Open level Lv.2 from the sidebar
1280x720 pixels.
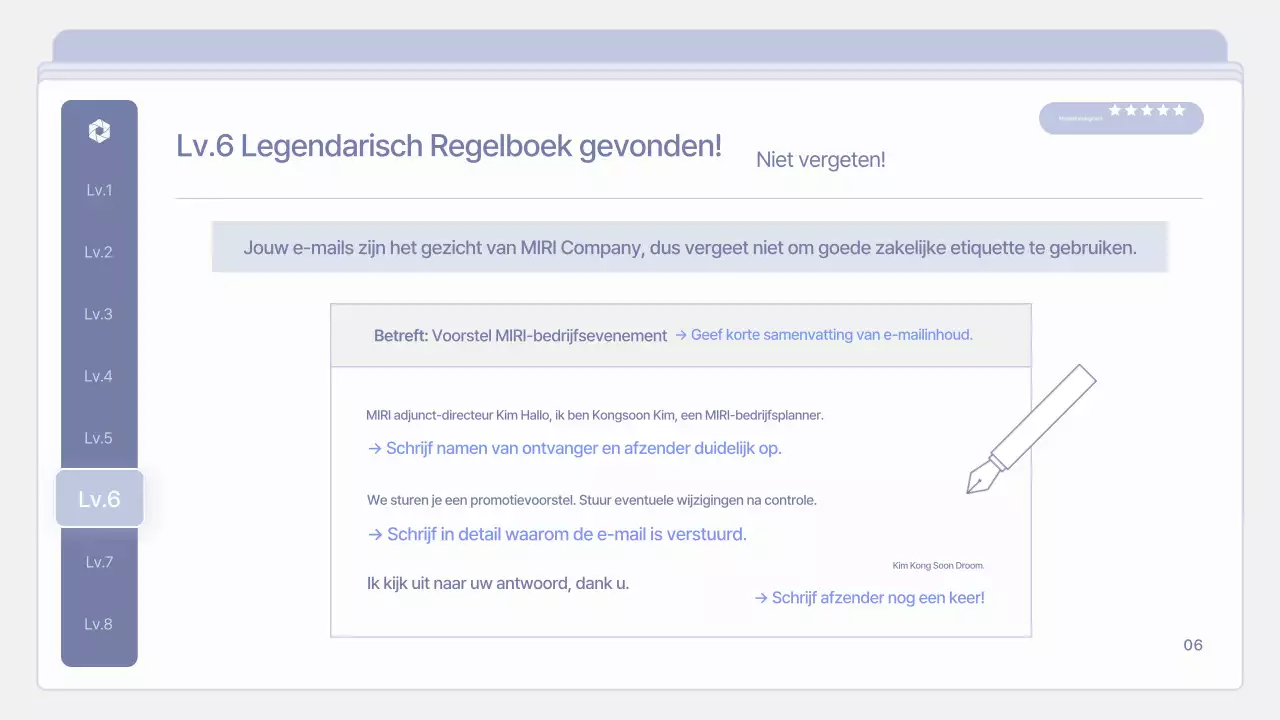[99, 252]
